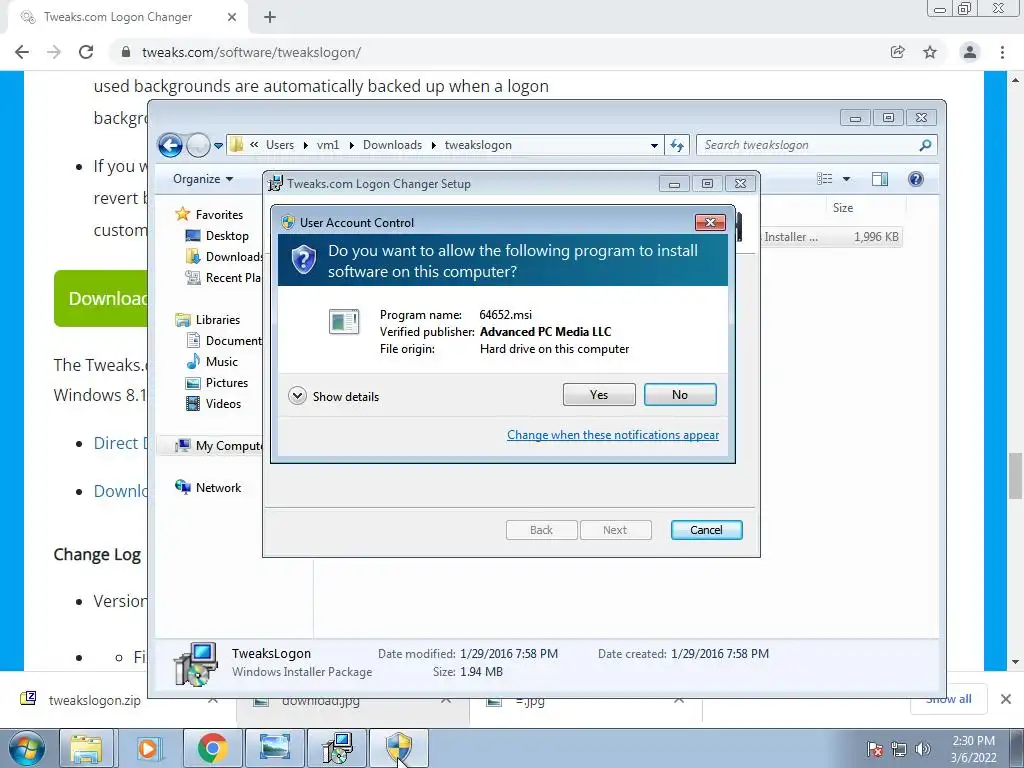The height and width of the screenshot is (768, 1024).
Task: Toggle the preview pane icon
Action: click(880, 179)
